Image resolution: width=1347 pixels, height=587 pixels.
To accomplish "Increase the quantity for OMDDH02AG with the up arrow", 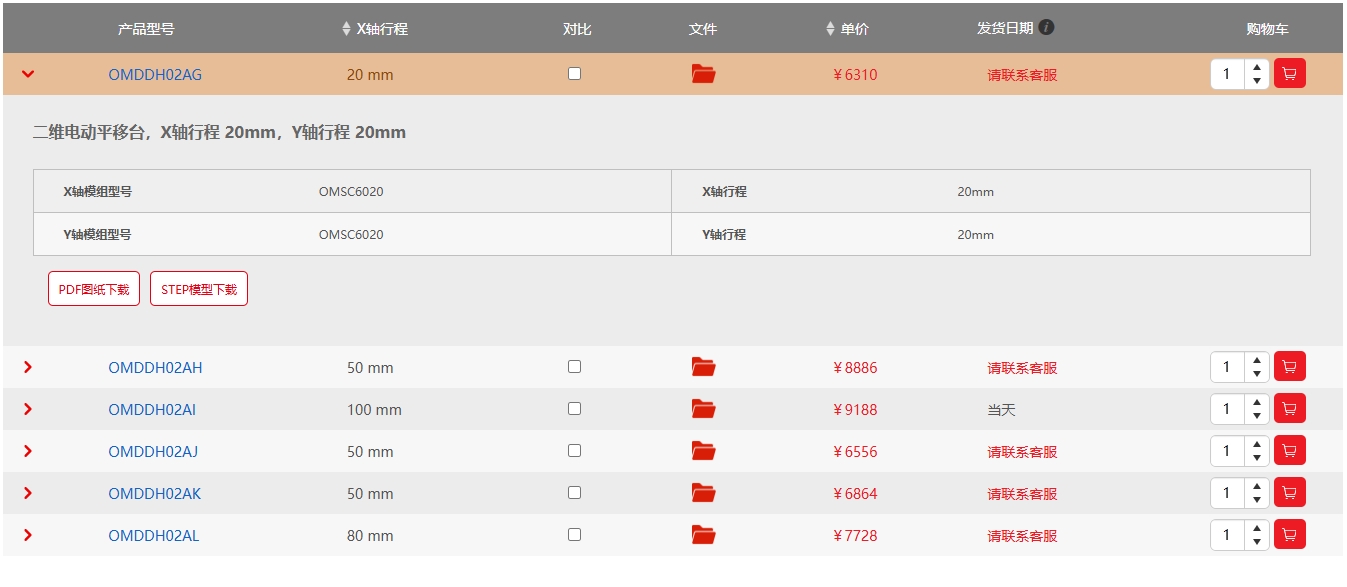I will tap(1256, 68).
